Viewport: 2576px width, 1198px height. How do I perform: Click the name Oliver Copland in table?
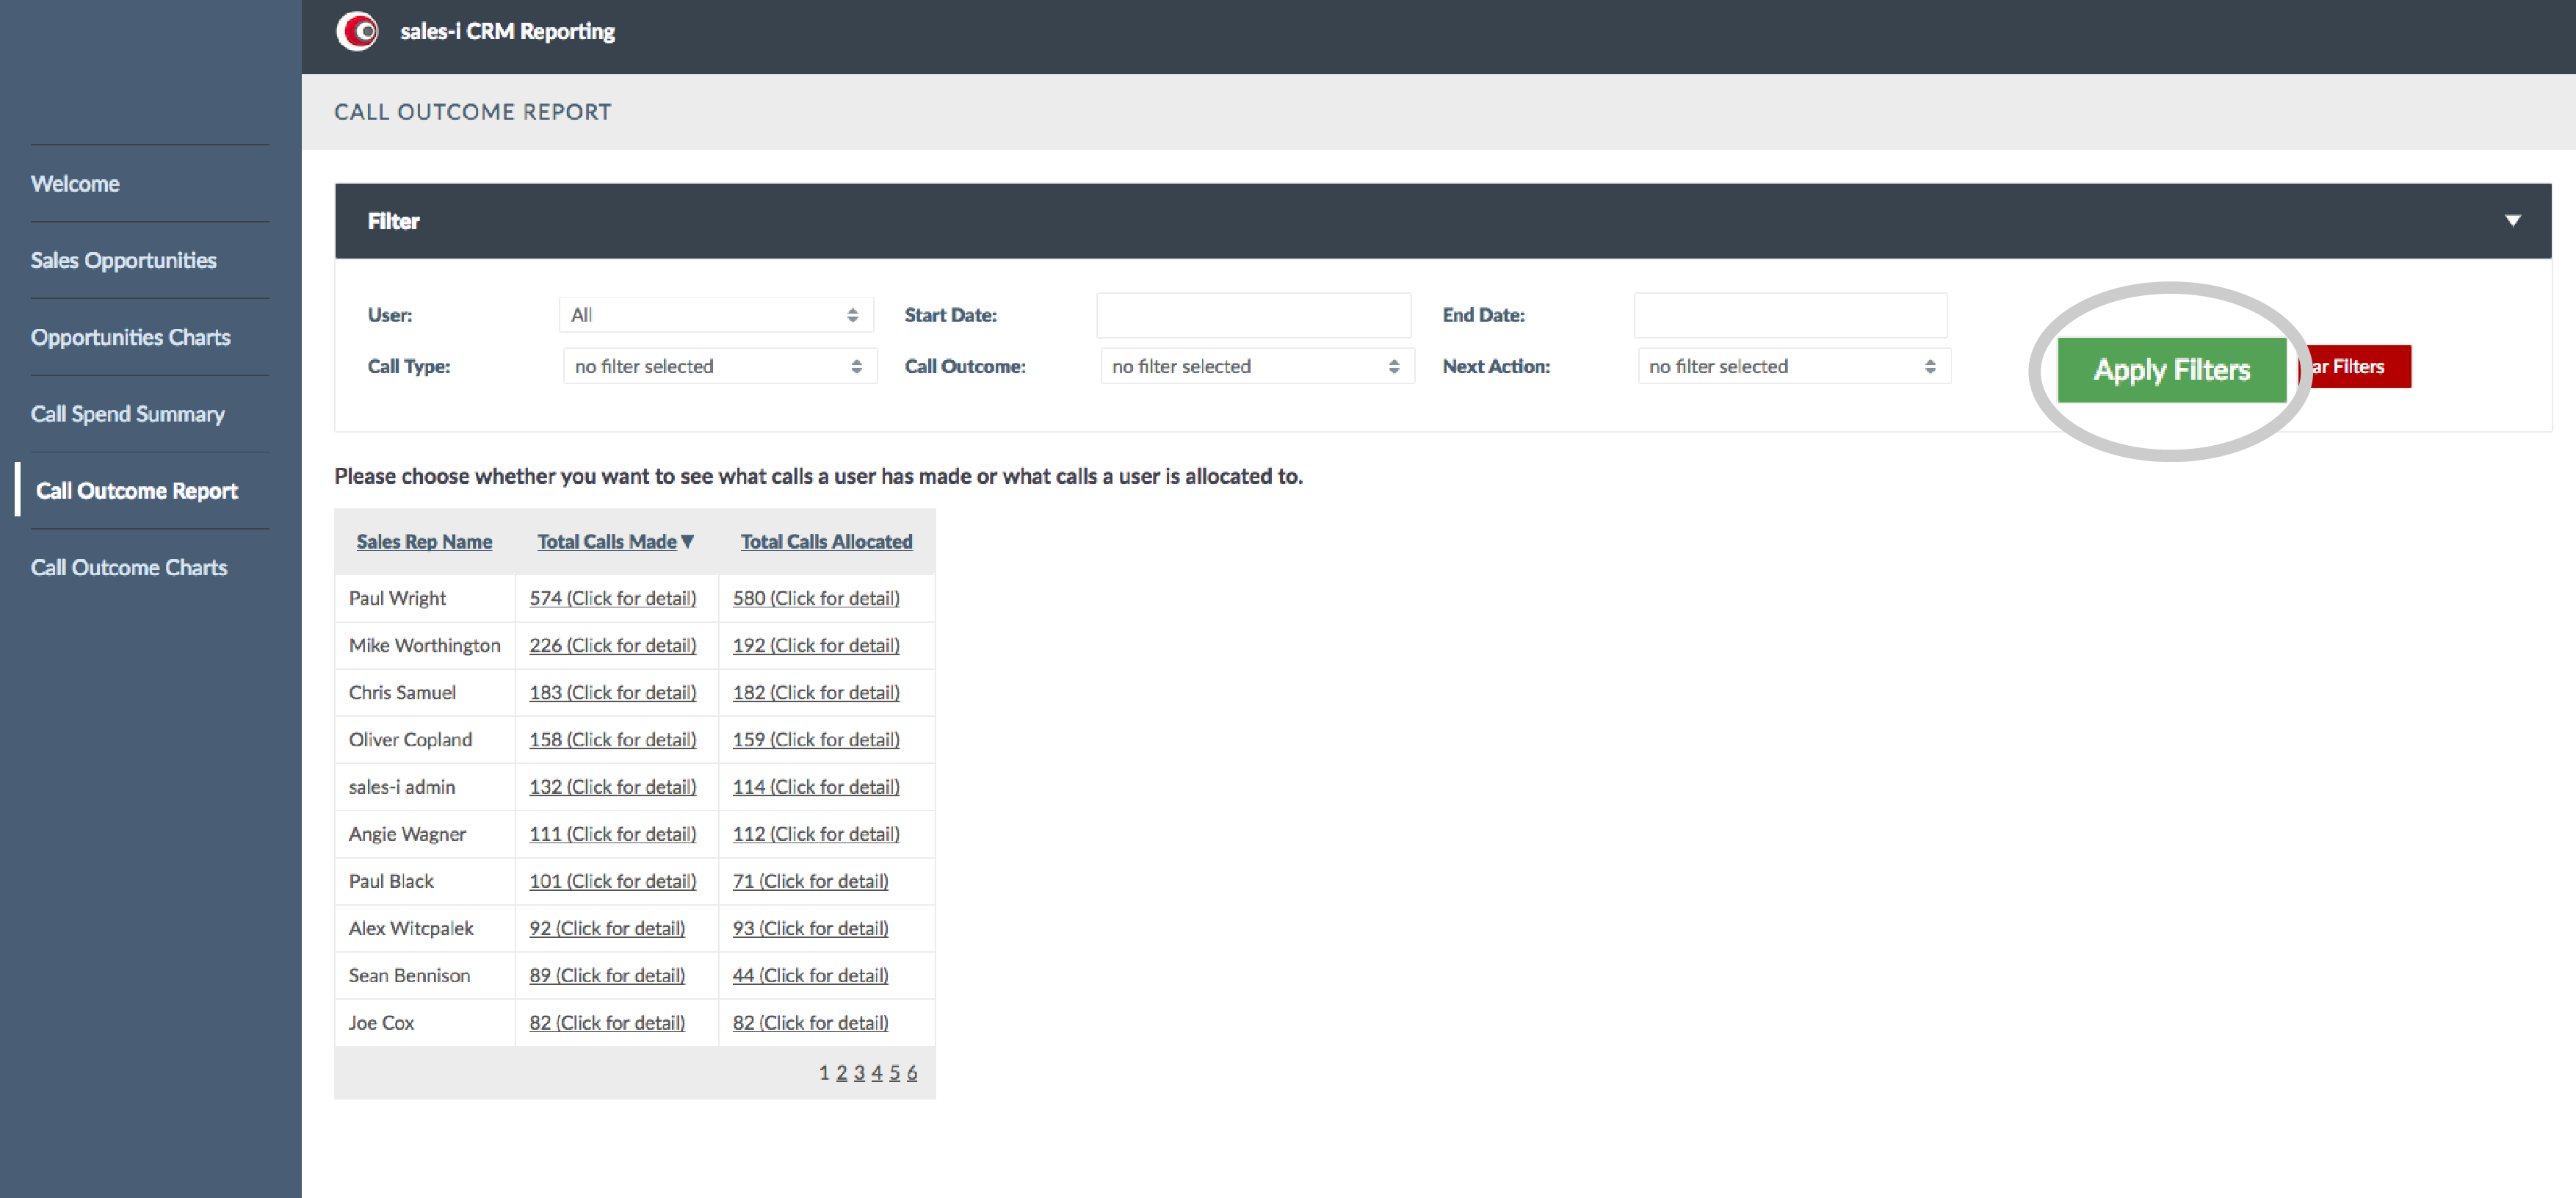[410, 739]
